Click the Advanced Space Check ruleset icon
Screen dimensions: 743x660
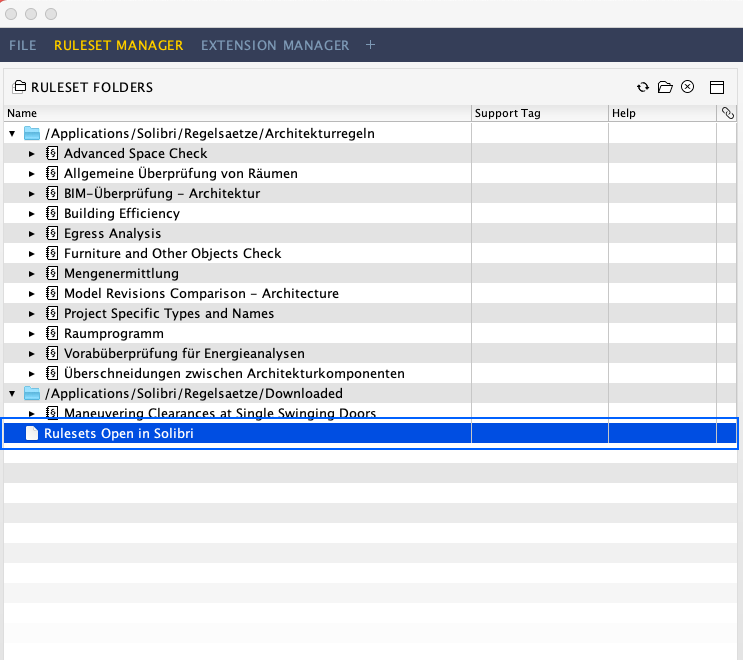pos(52,153)
